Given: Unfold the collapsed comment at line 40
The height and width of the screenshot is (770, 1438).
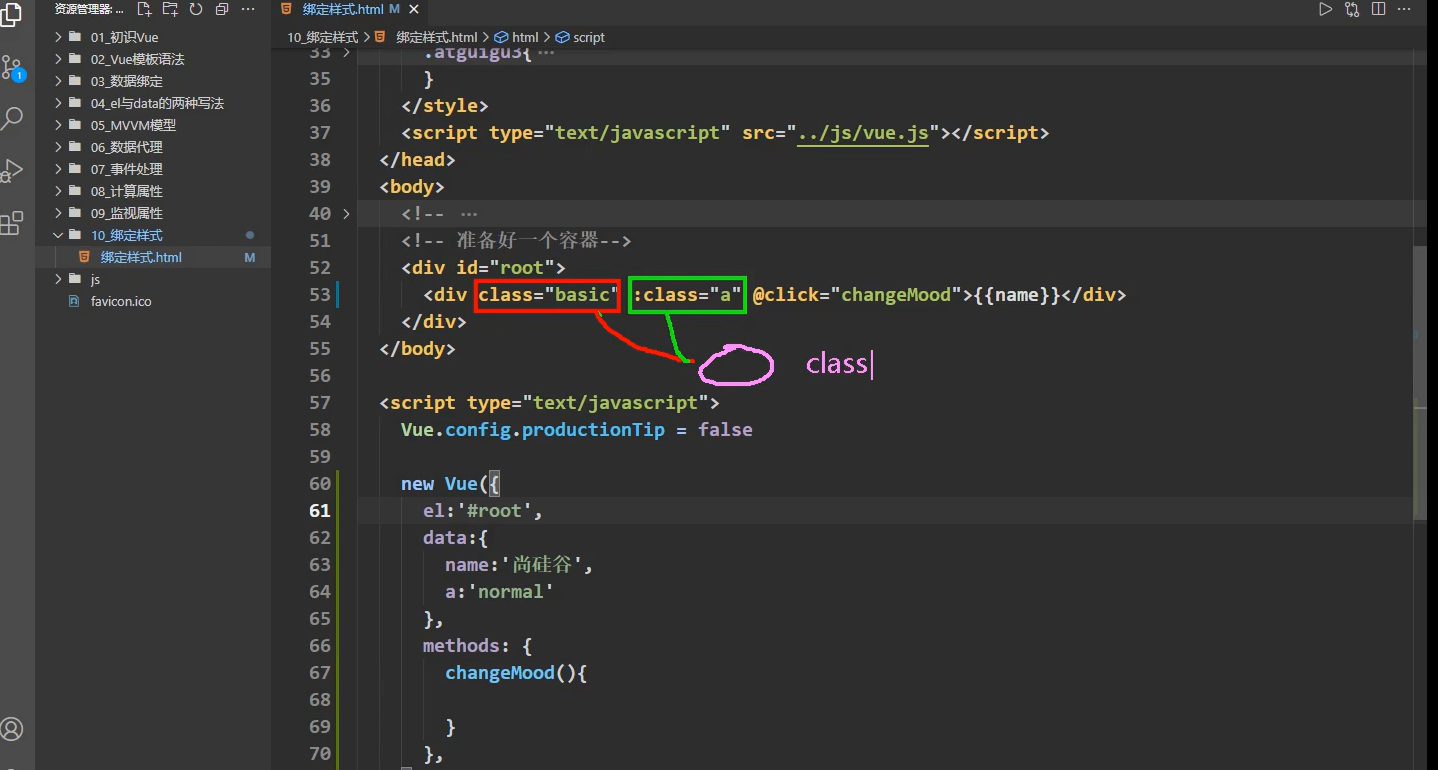Looking at the screenshot, I should click(x=347, y=213).
